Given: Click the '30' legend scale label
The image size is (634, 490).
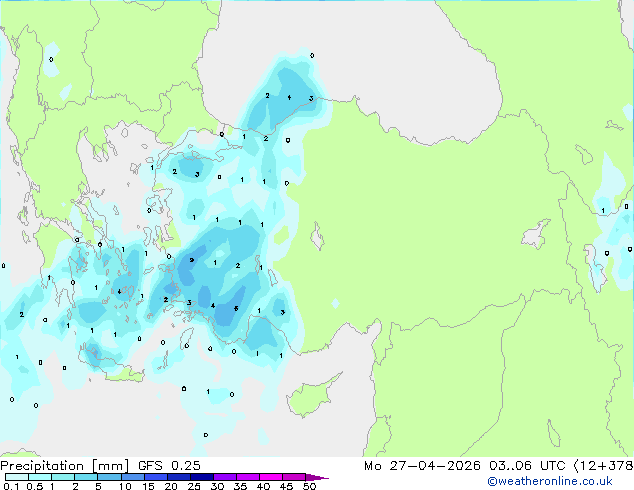Looking at the screenshot, I should 217,486.
